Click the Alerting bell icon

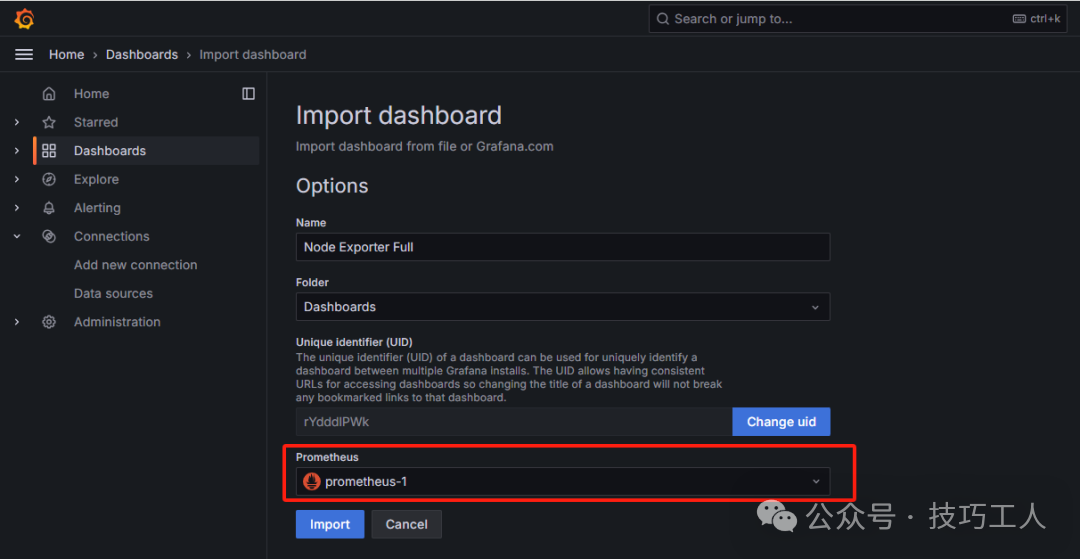click(49, 208)
